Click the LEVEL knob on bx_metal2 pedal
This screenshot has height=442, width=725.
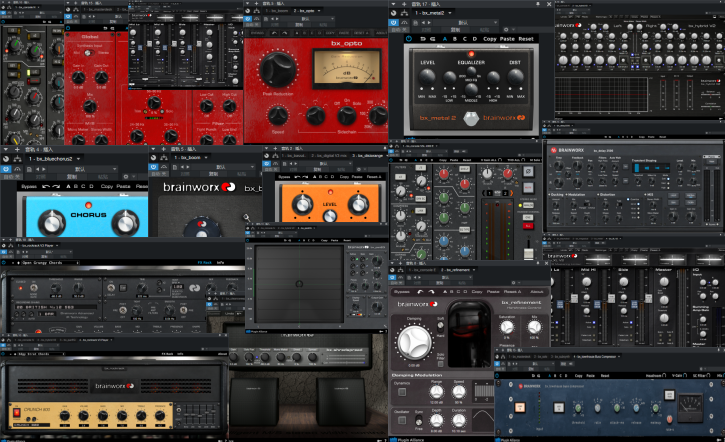pyautogui.click(x=427, y=77)
